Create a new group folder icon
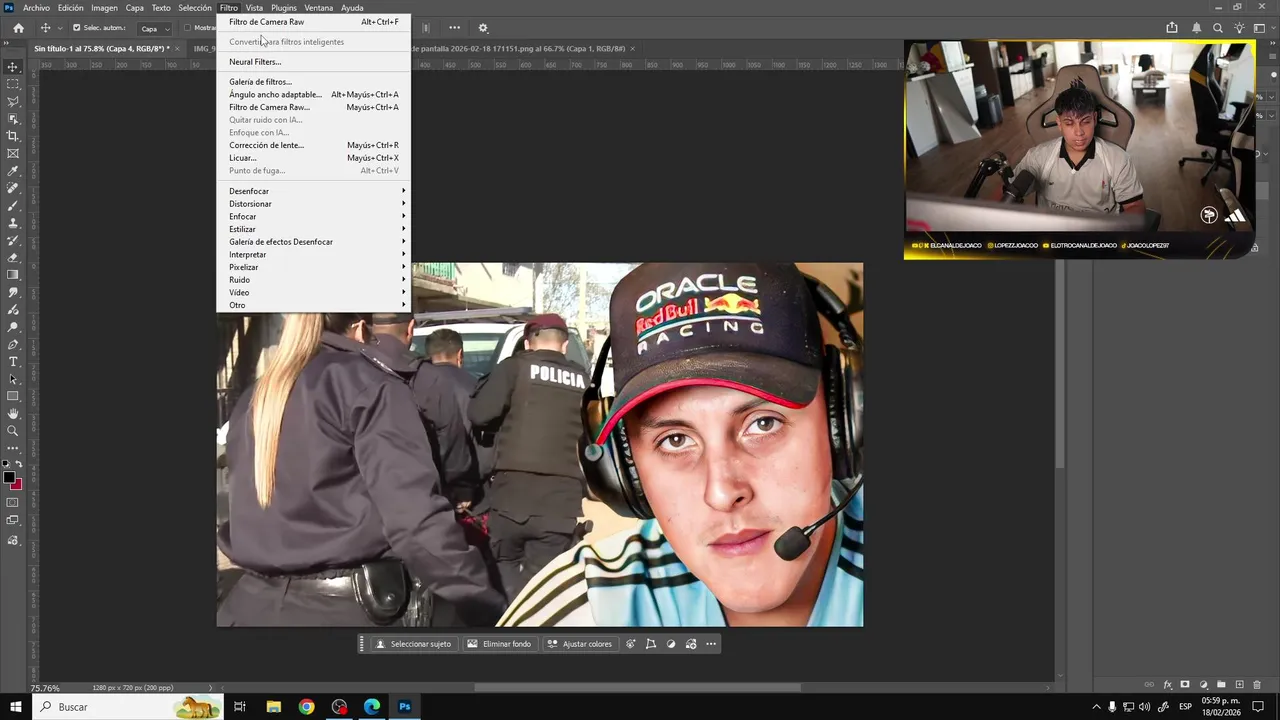The image size is (1280, 720). pos(1221,685)
